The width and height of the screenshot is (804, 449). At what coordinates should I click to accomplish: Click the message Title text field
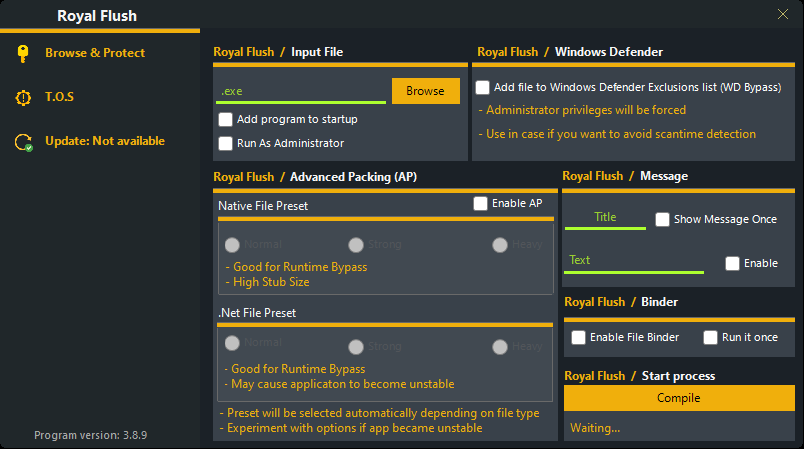pyautogui.click(x=605, y=217)
